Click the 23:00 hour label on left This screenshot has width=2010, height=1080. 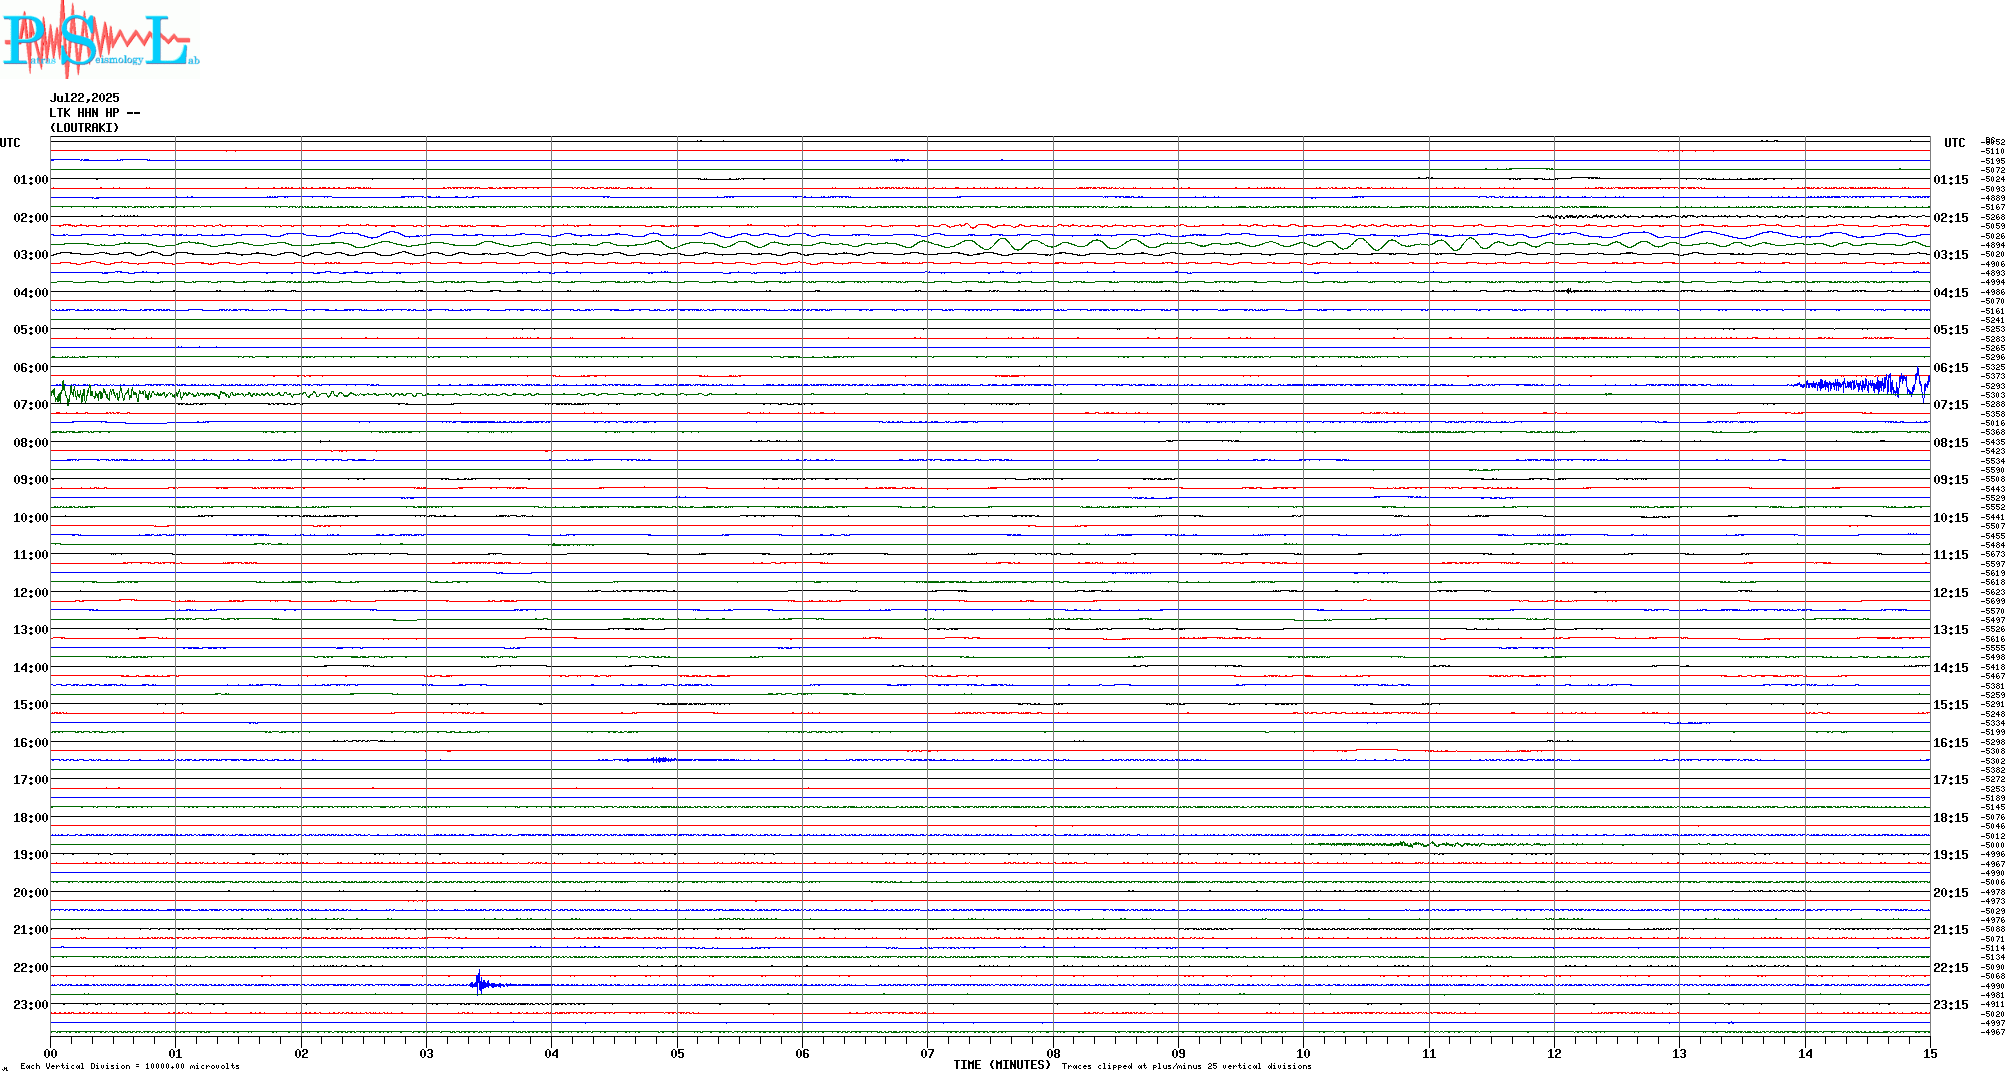coord(31,1005)
